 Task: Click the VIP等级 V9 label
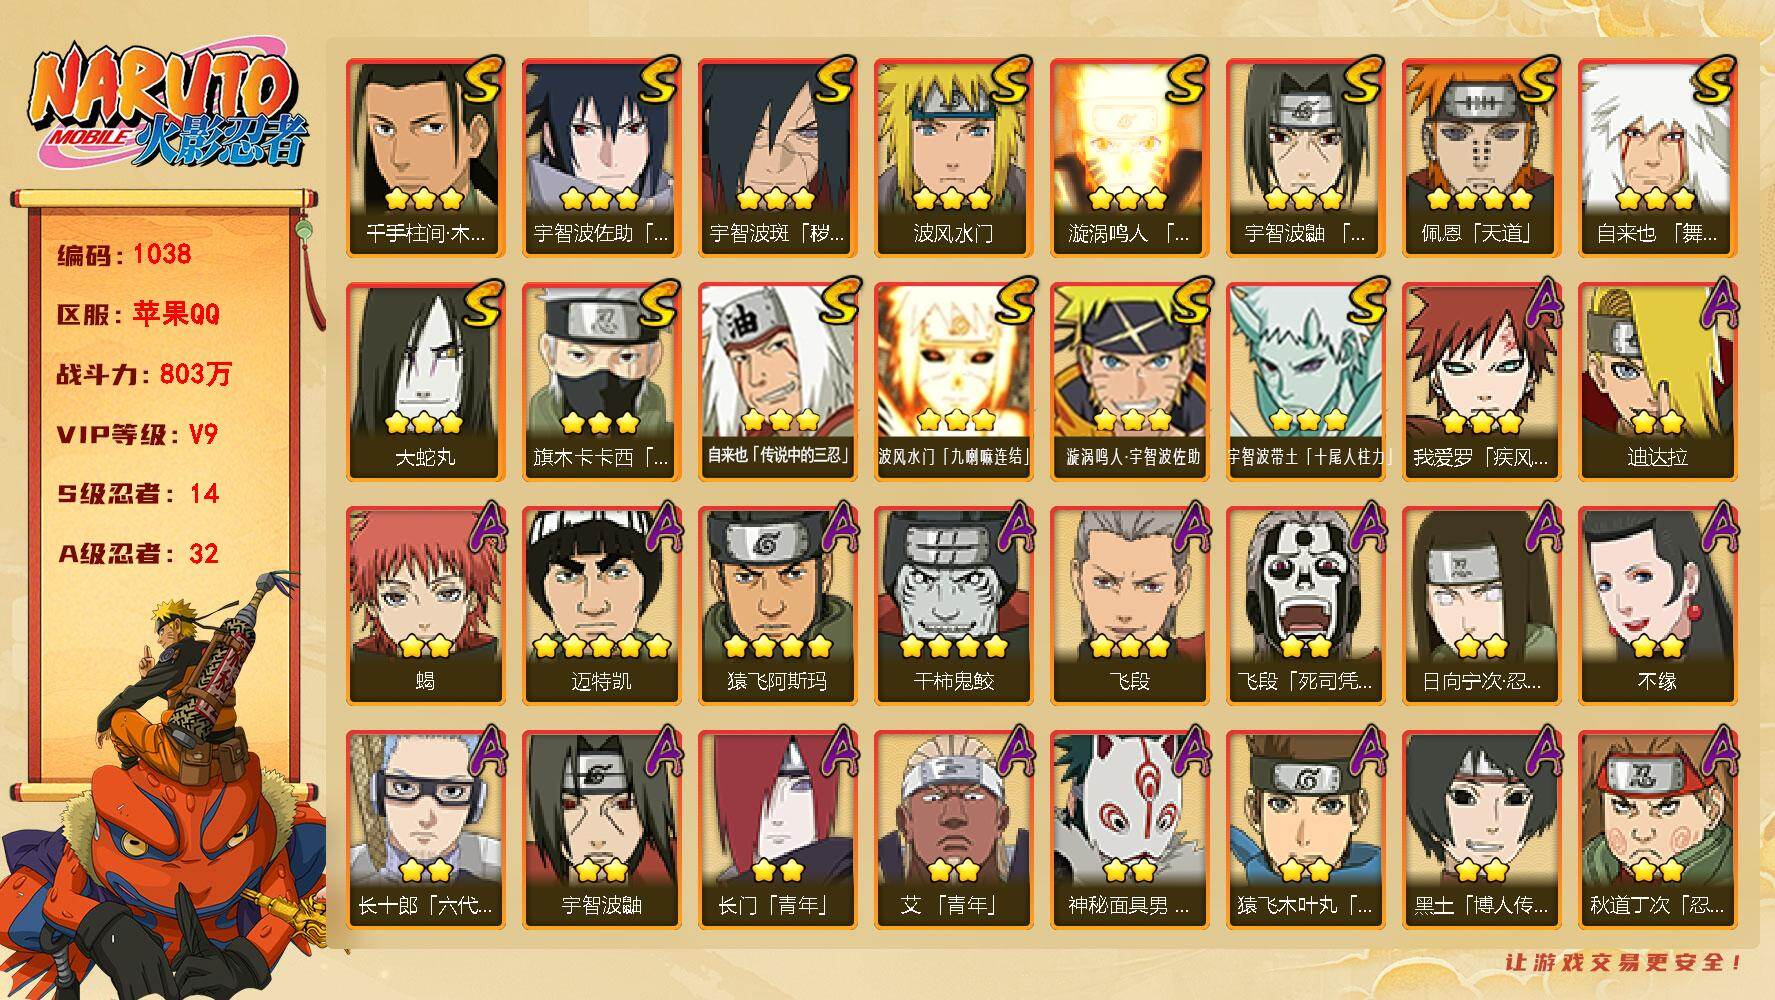(137, 434)
